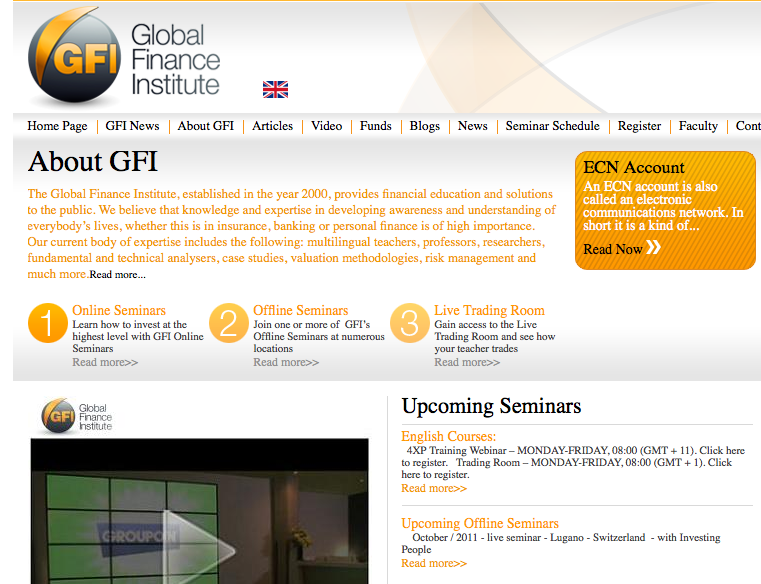
Task: Open the Home Page menu item
Action: [x=57, y=126]
